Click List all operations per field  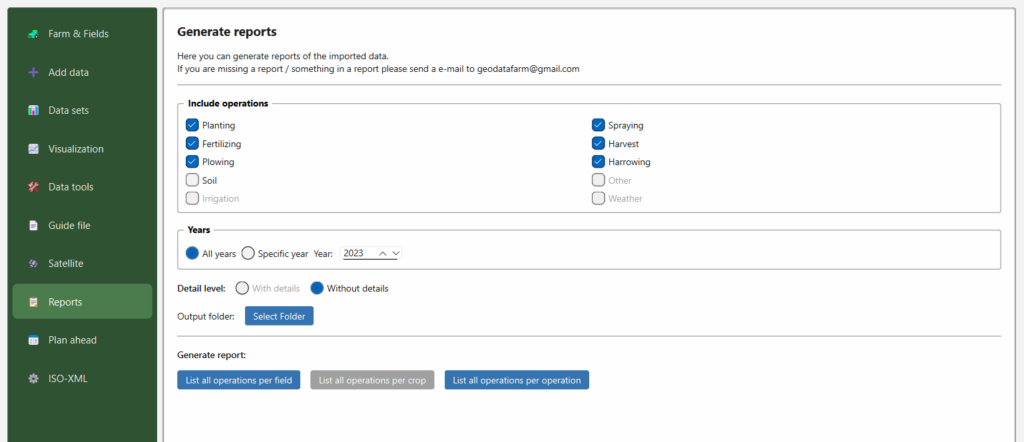point(239,380)
